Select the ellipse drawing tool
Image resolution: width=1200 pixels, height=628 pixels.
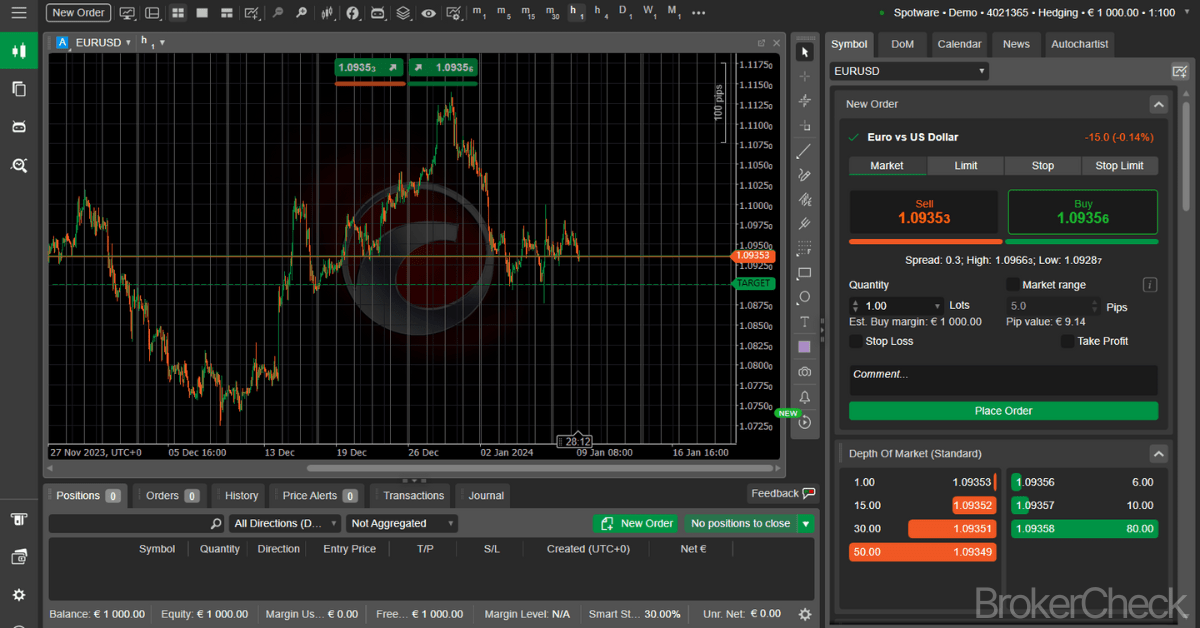click(804, 297)
